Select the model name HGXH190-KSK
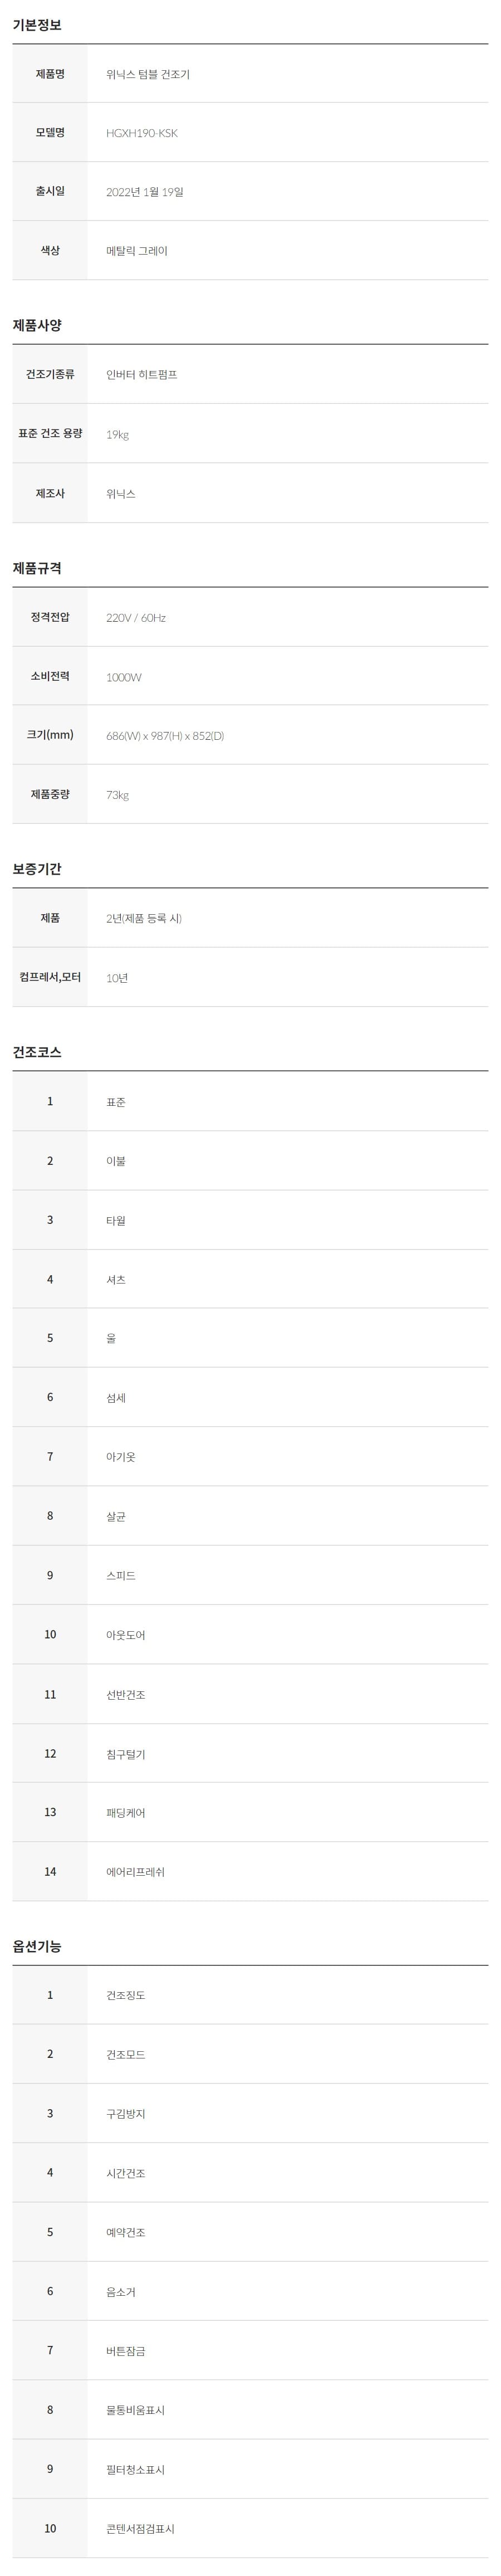This screenshot has height=2576, width=501. coord(141,133)
